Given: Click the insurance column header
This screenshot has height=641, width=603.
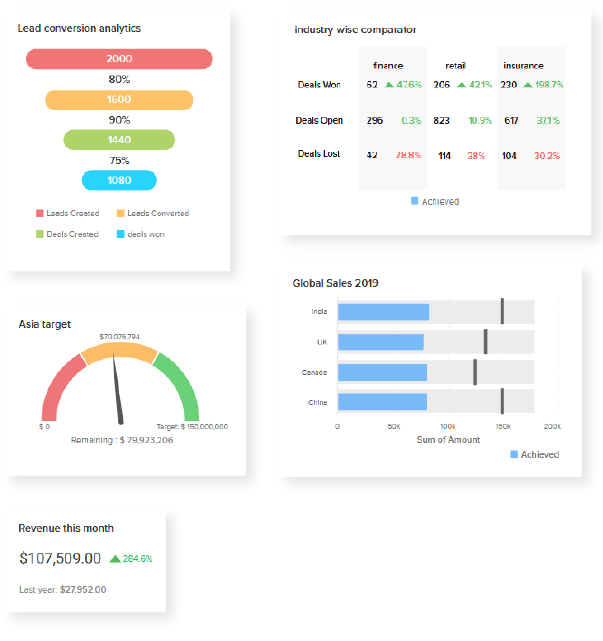Looking at the screenshot, I should point(523,65).
